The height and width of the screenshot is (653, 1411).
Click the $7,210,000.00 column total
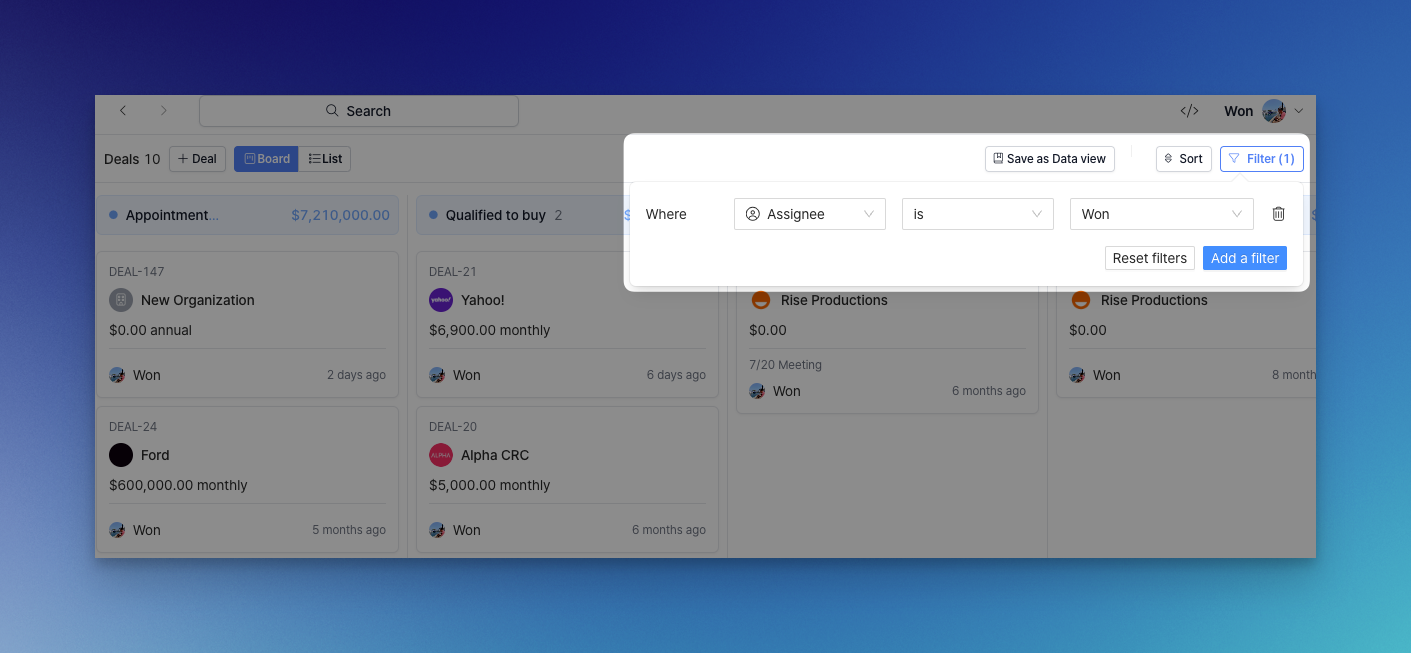(341, 215)
